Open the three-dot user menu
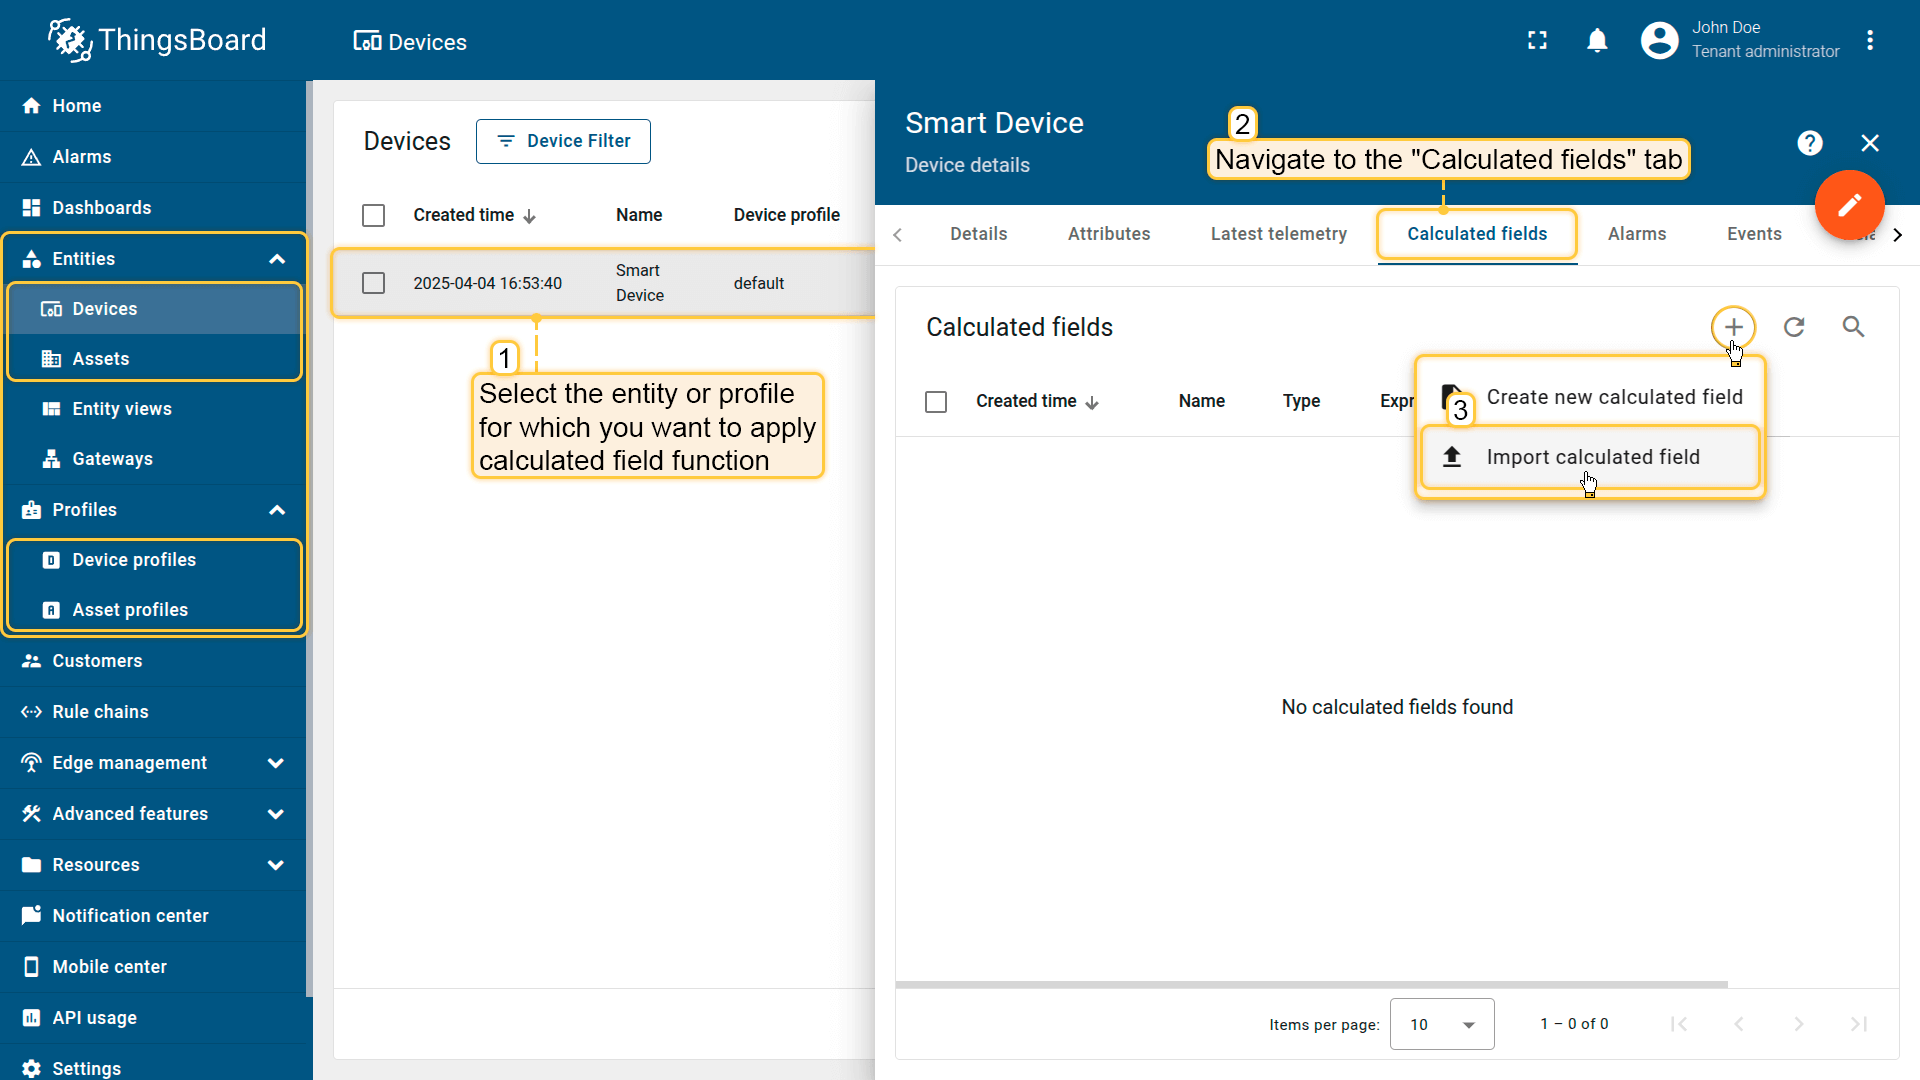 [1870, 40]
